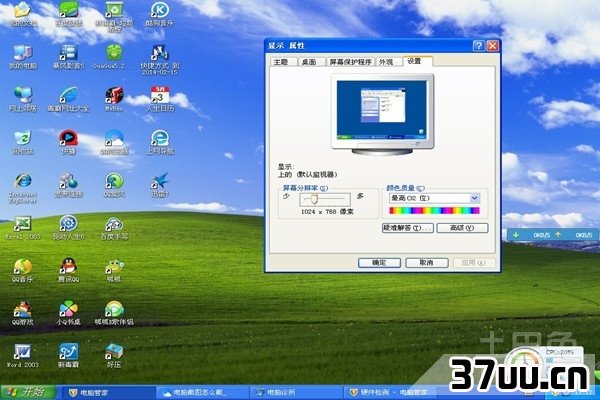Viewport: 600px width, 400px height.
Task: Open 暴风影音5 media player icon
Action: point(68,53)
